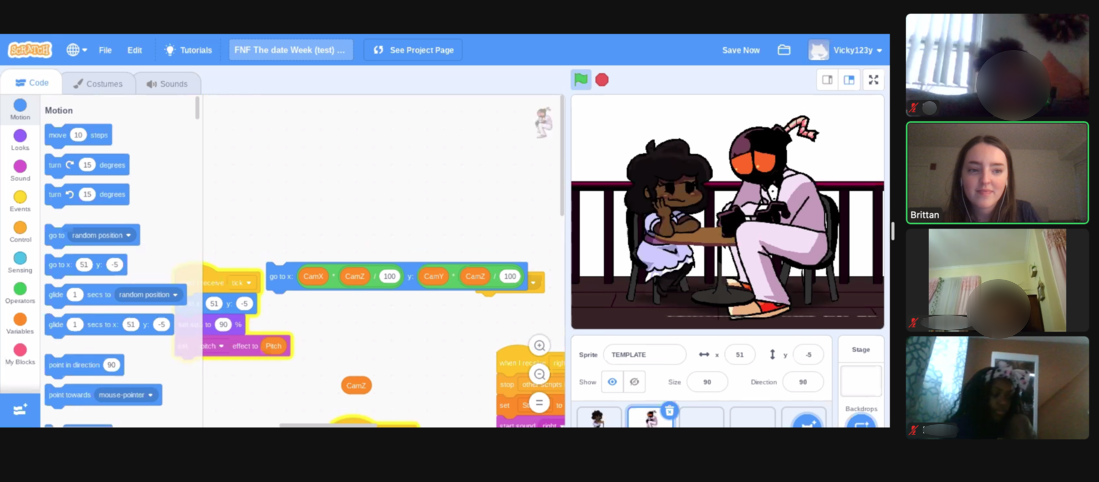This screenshot has height=482, width=1099.
Task: Select the My Blocks category
Action: (20, 354)
